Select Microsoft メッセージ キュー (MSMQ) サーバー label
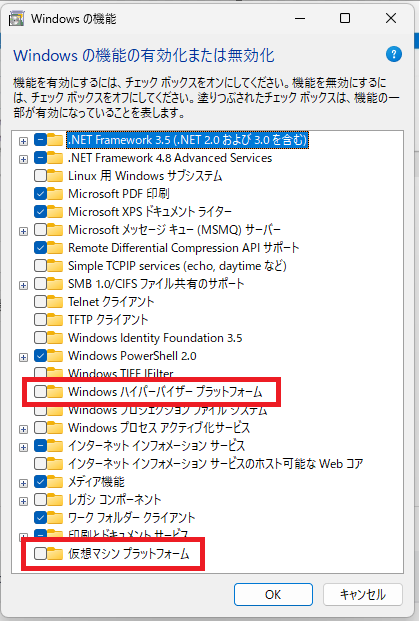The height and width of the screenshot is (621, 420). tap(174, 230)
